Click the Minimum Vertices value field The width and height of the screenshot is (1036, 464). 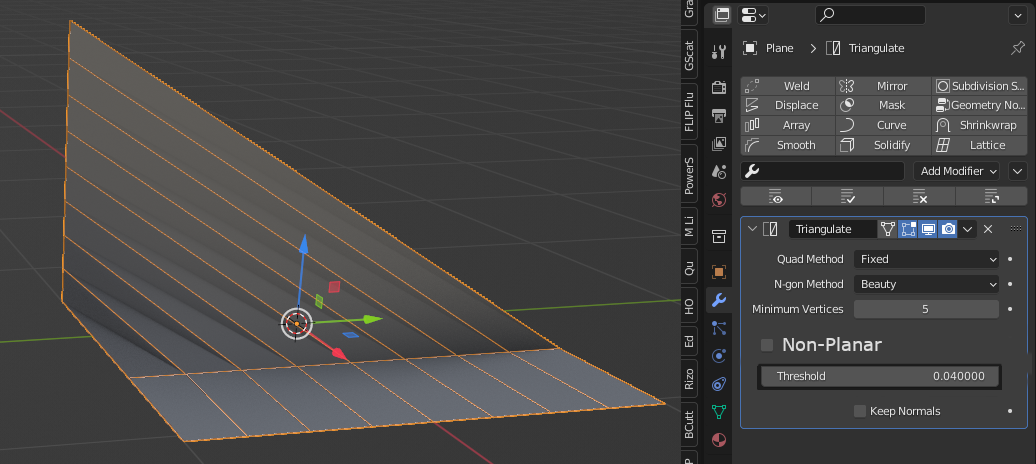pos(926,309)
